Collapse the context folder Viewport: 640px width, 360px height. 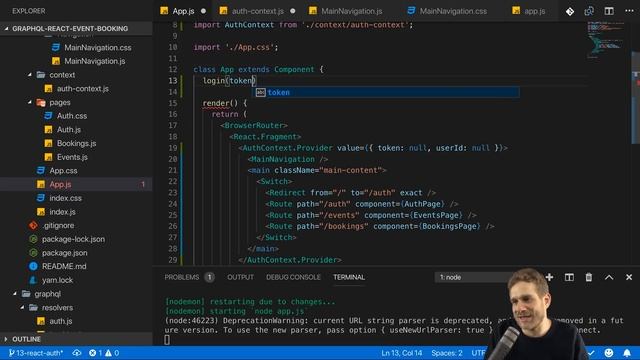pos(62,75)
